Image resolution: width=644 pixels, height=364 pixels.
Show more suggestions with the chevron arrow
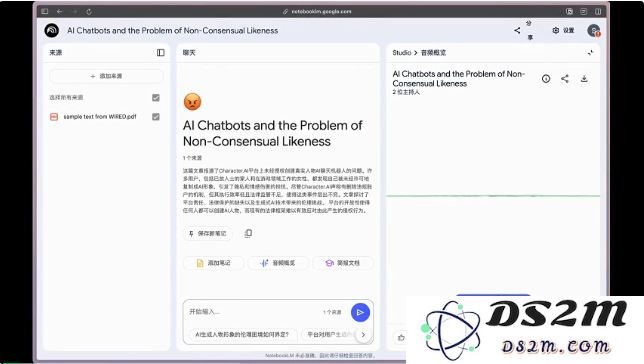[x=363, y=334]
